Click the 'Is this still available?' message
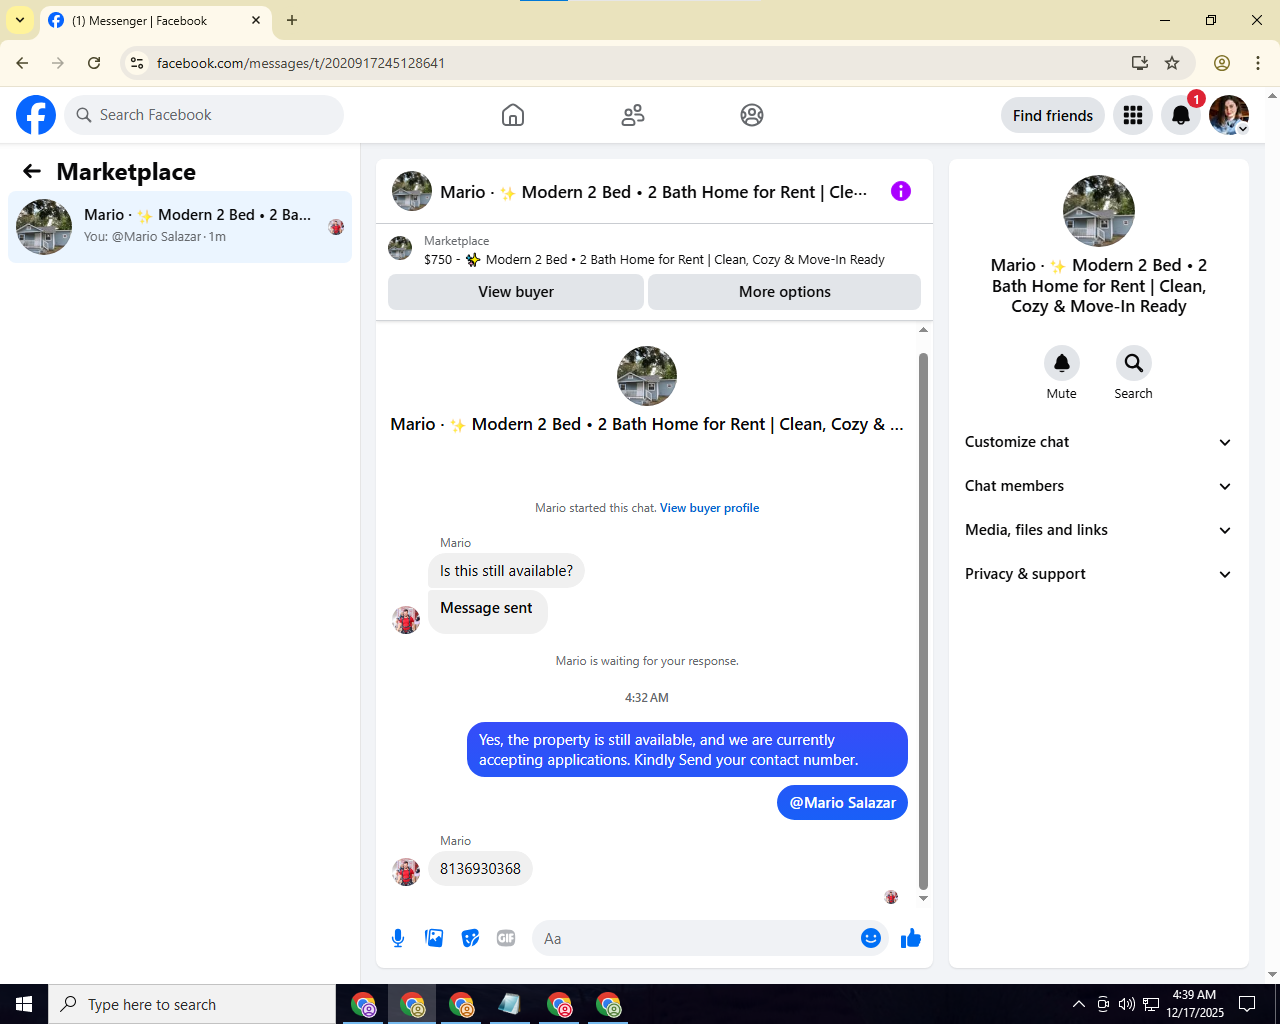 (506, 571)
